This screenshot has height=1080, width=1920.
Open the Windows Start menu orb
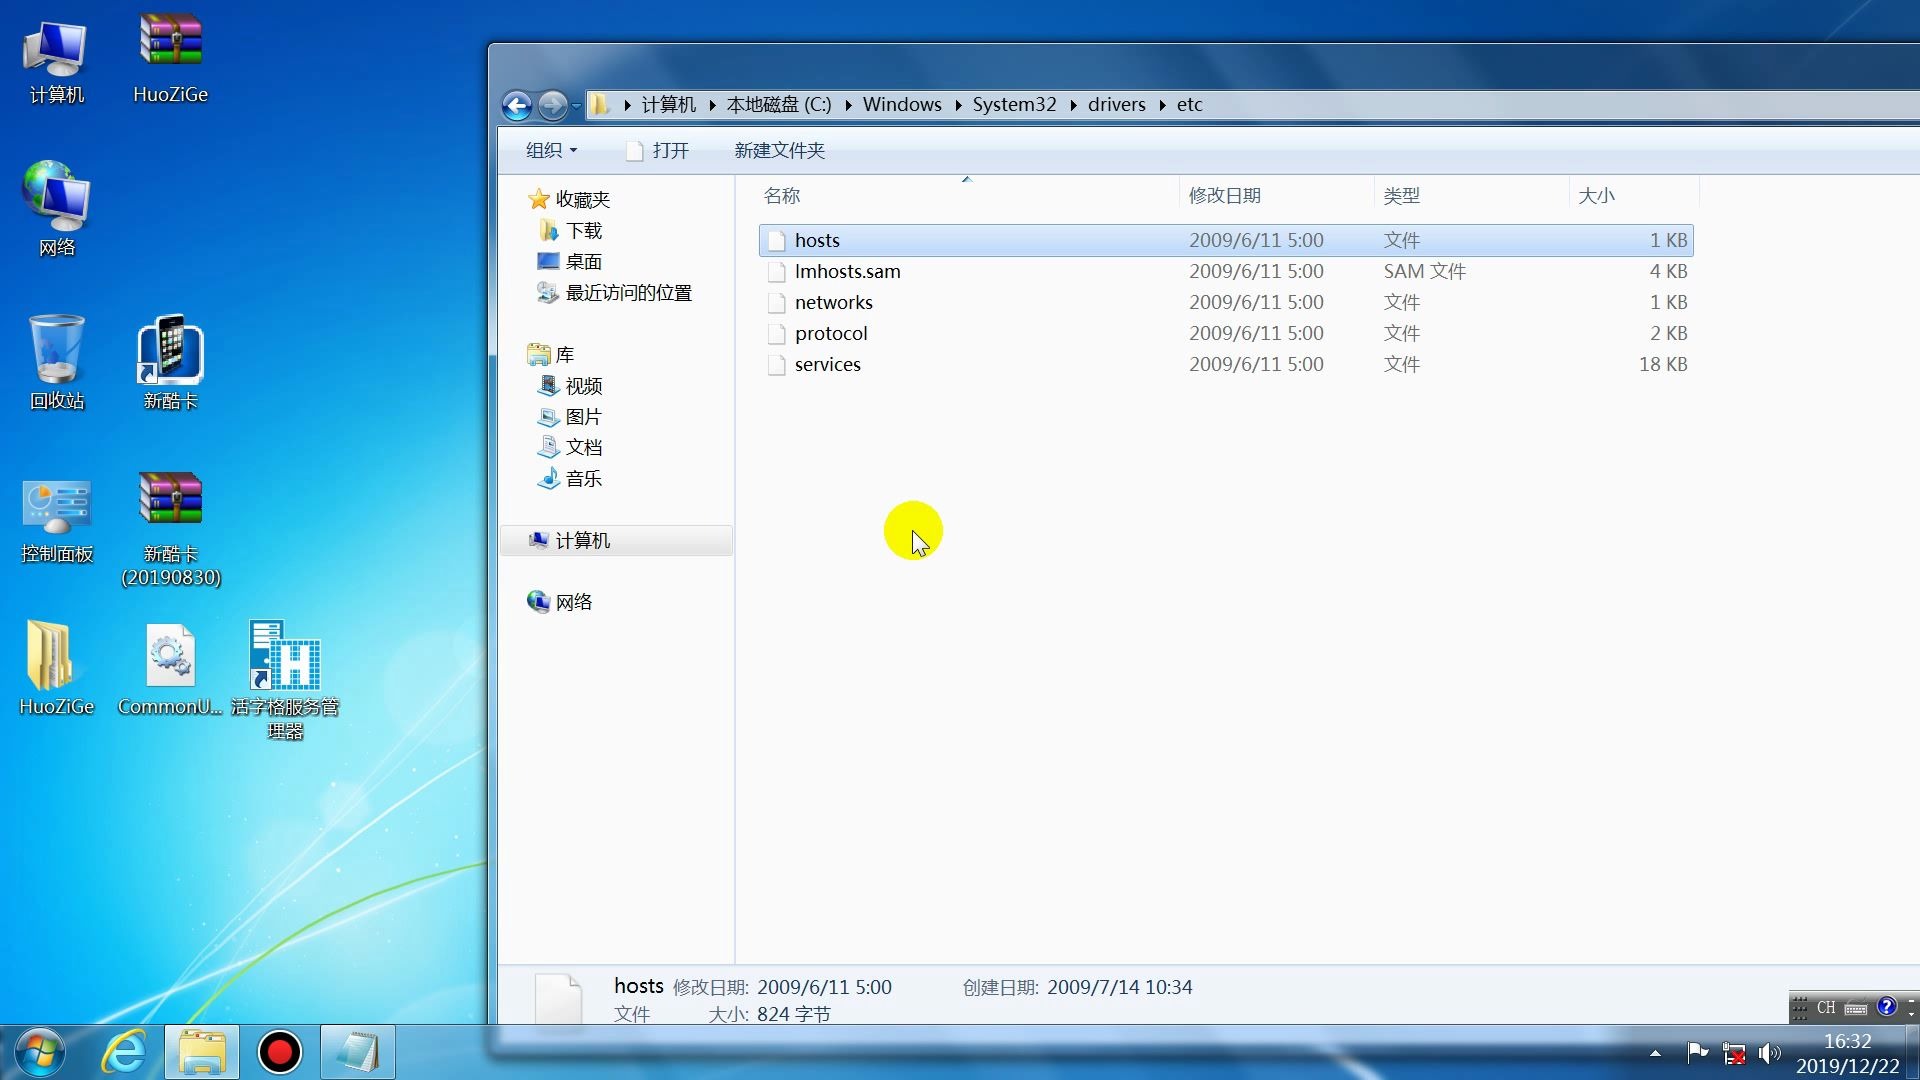[40, 1052]
